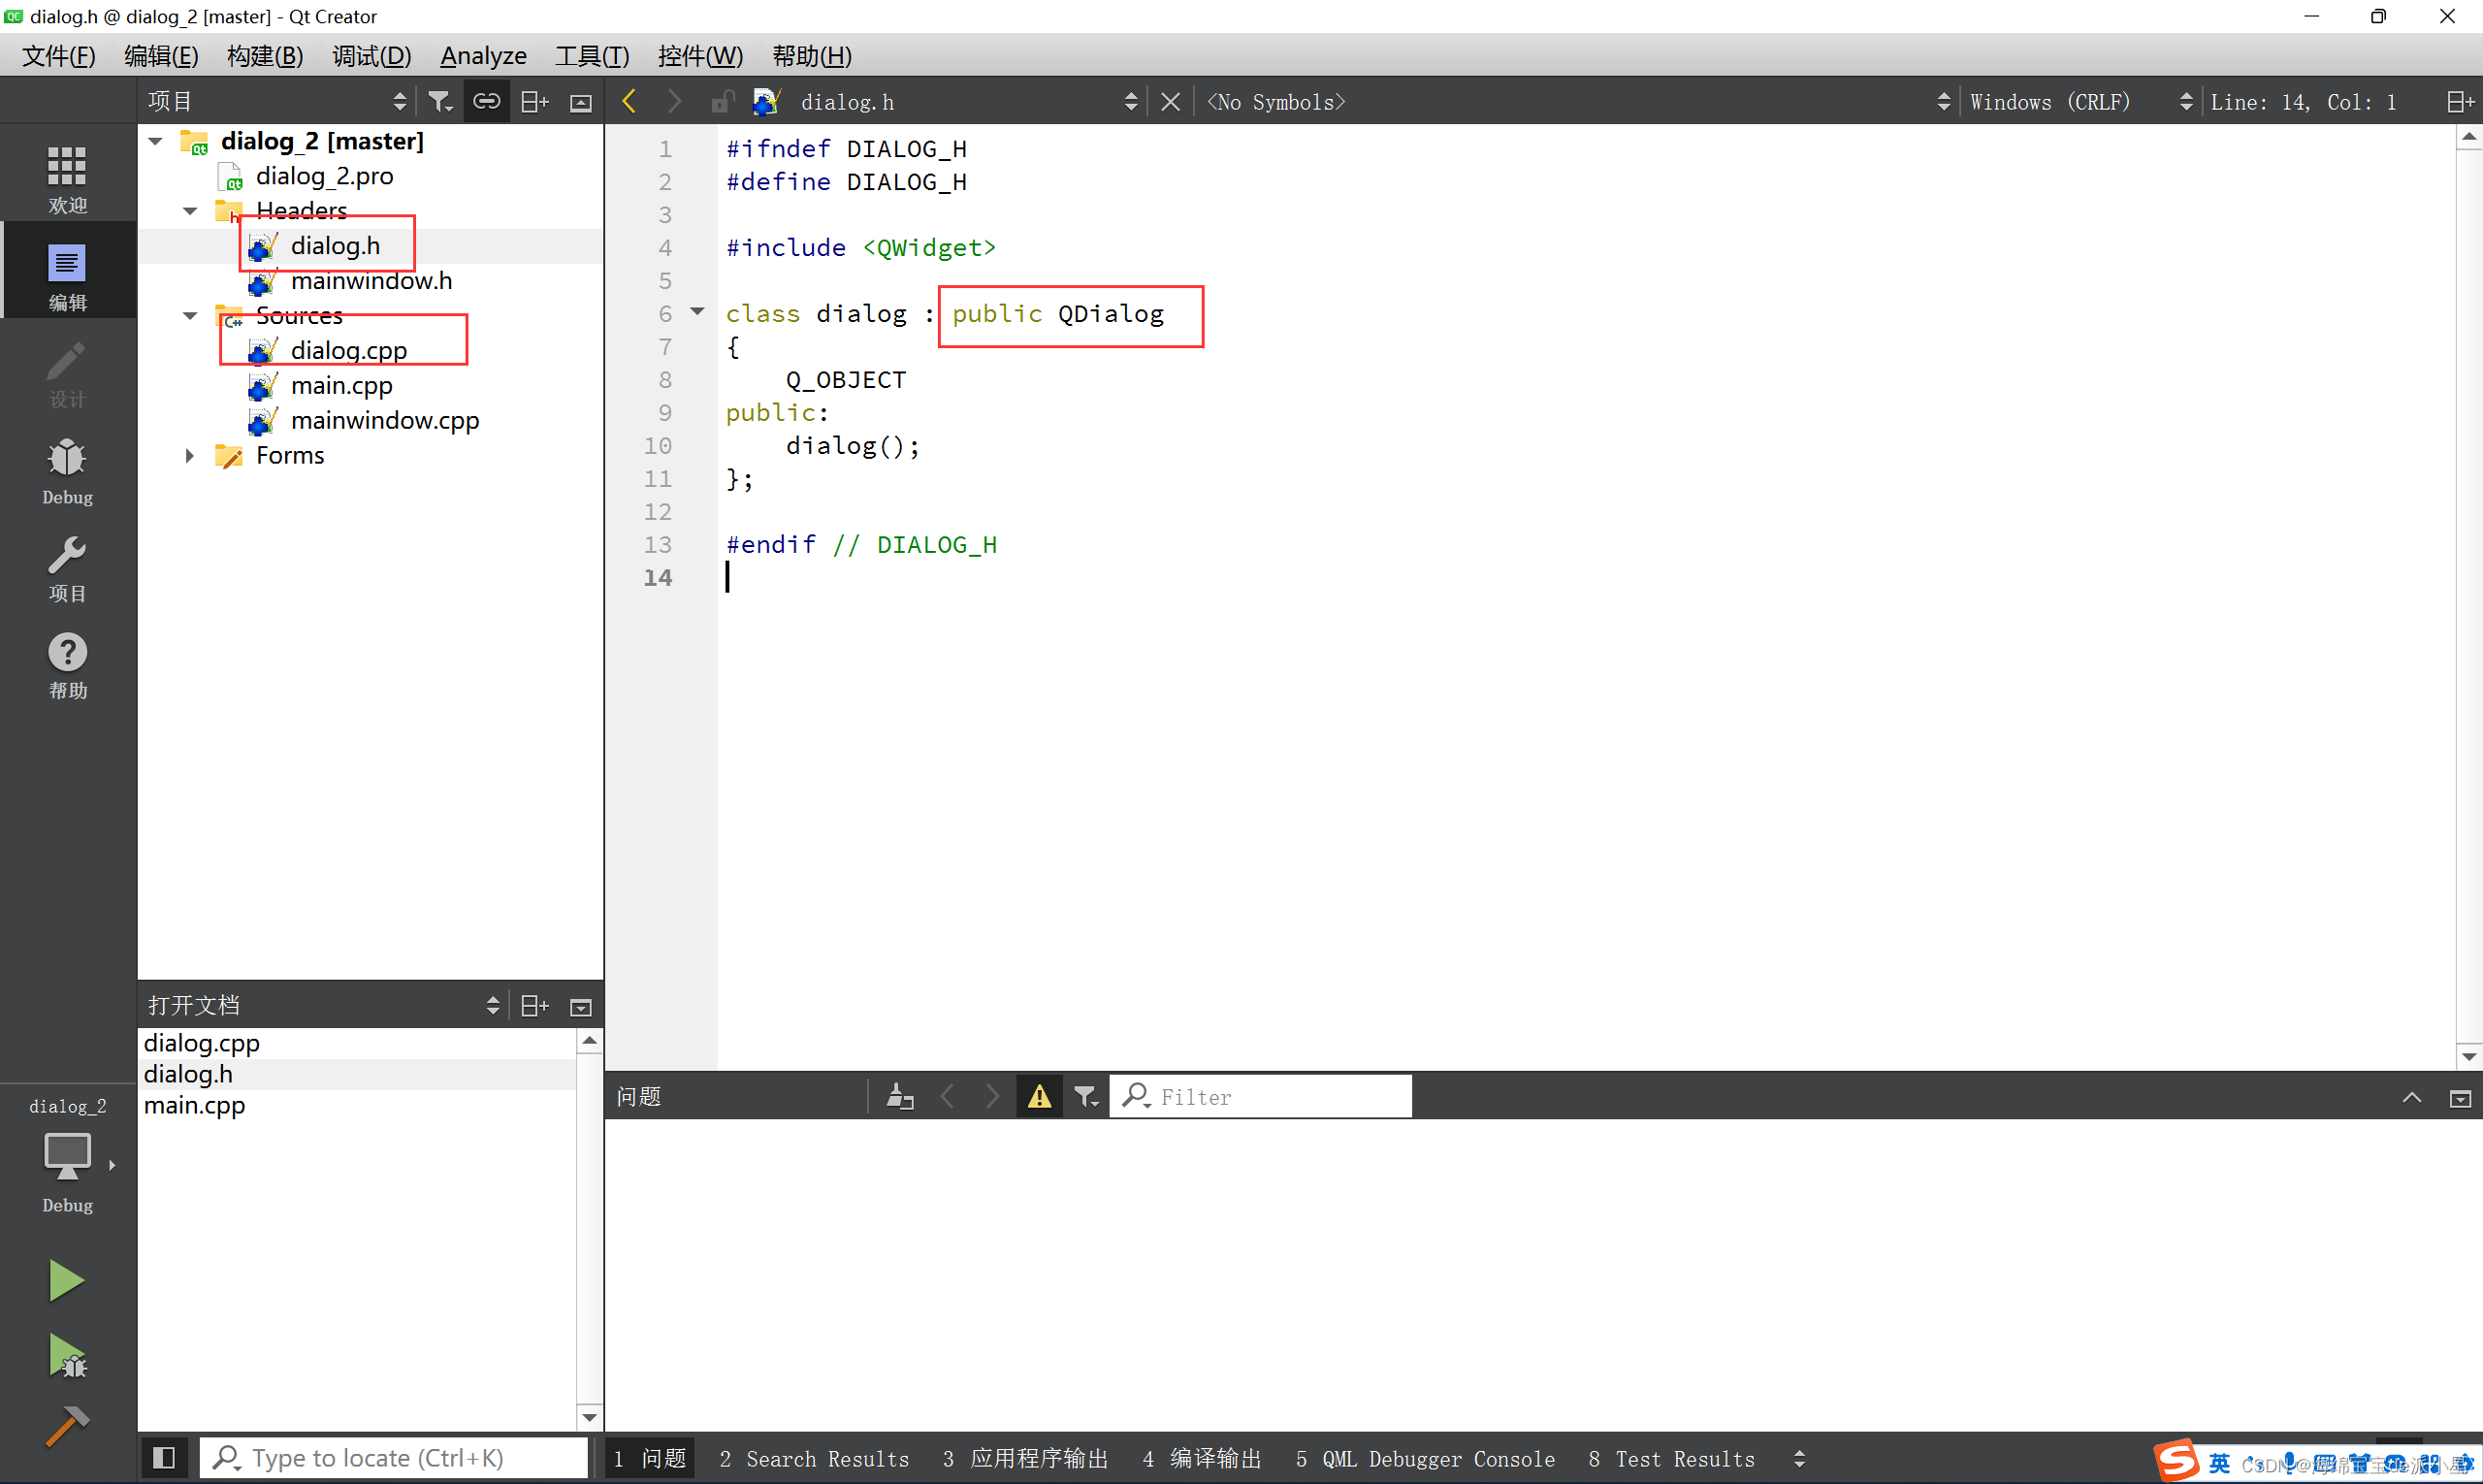The height and width of the screenshot is (1484, 2483).
Task: Open the dialog.h open-documents dropdown
Action: point(968,102)
